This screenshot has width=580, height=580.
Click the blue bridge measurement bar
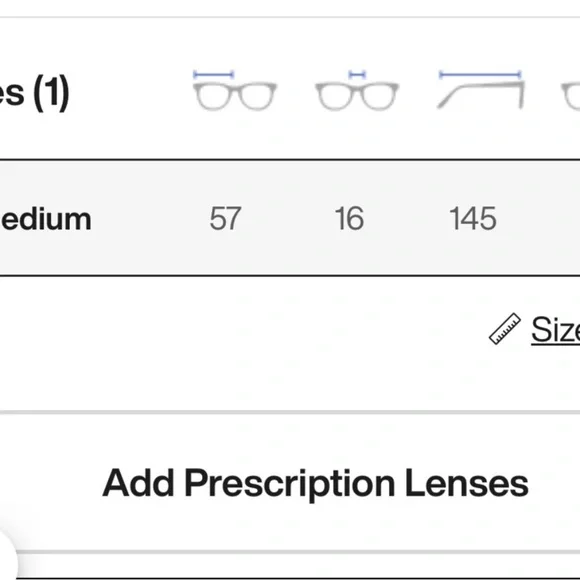tap(357, 74)
